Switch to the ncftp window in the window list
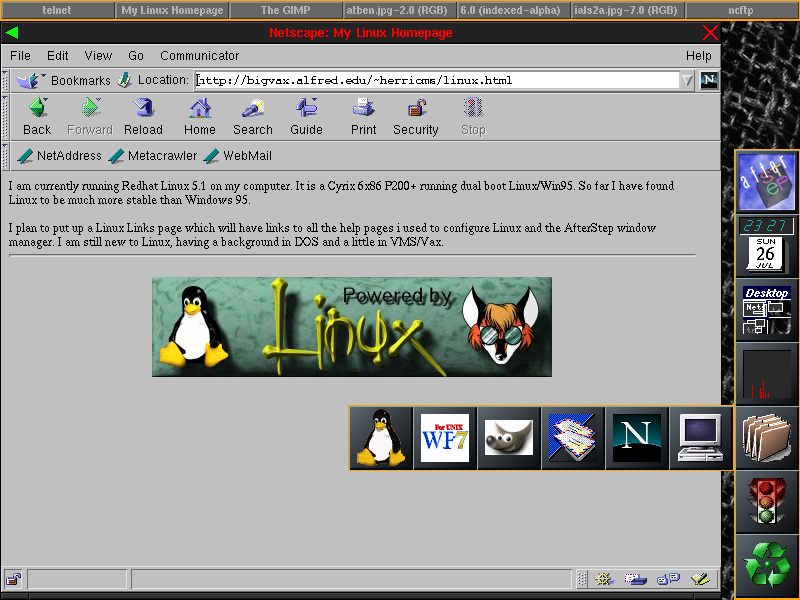This screenshot has width=800, height=600. [741, 10]
